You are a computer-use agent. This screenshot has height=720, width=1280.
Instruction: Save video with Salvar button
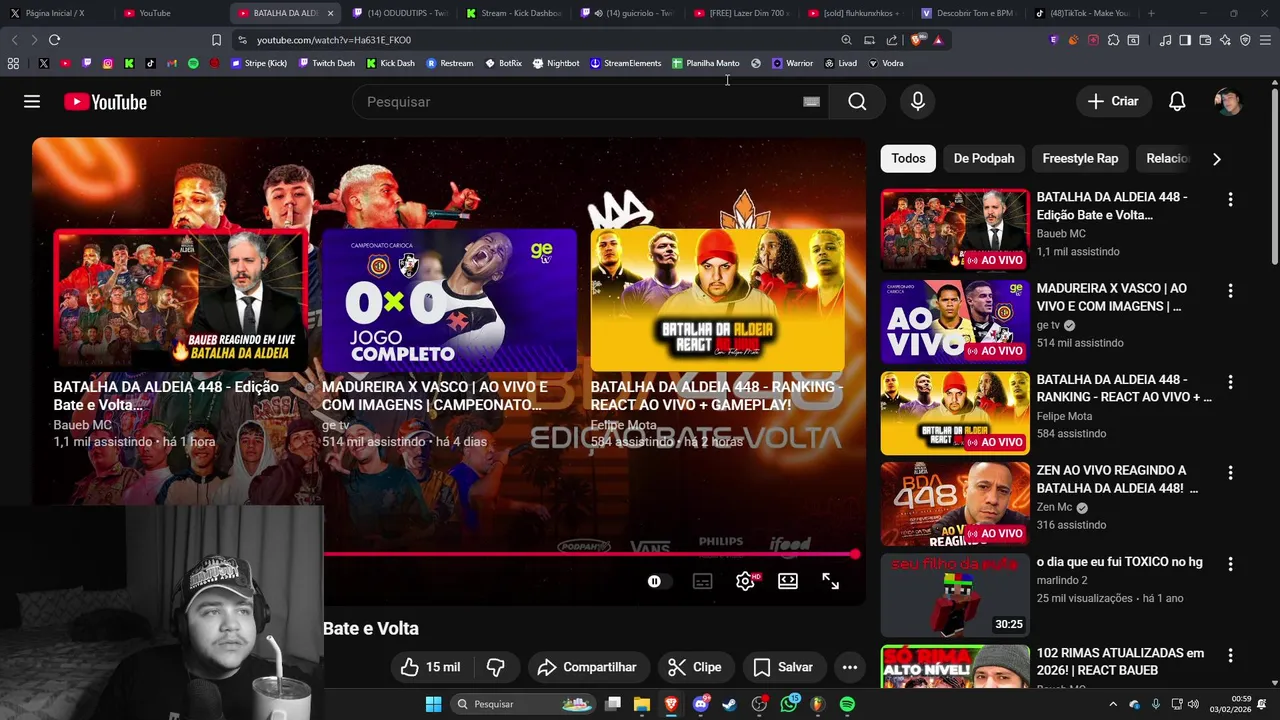point(783,667)
